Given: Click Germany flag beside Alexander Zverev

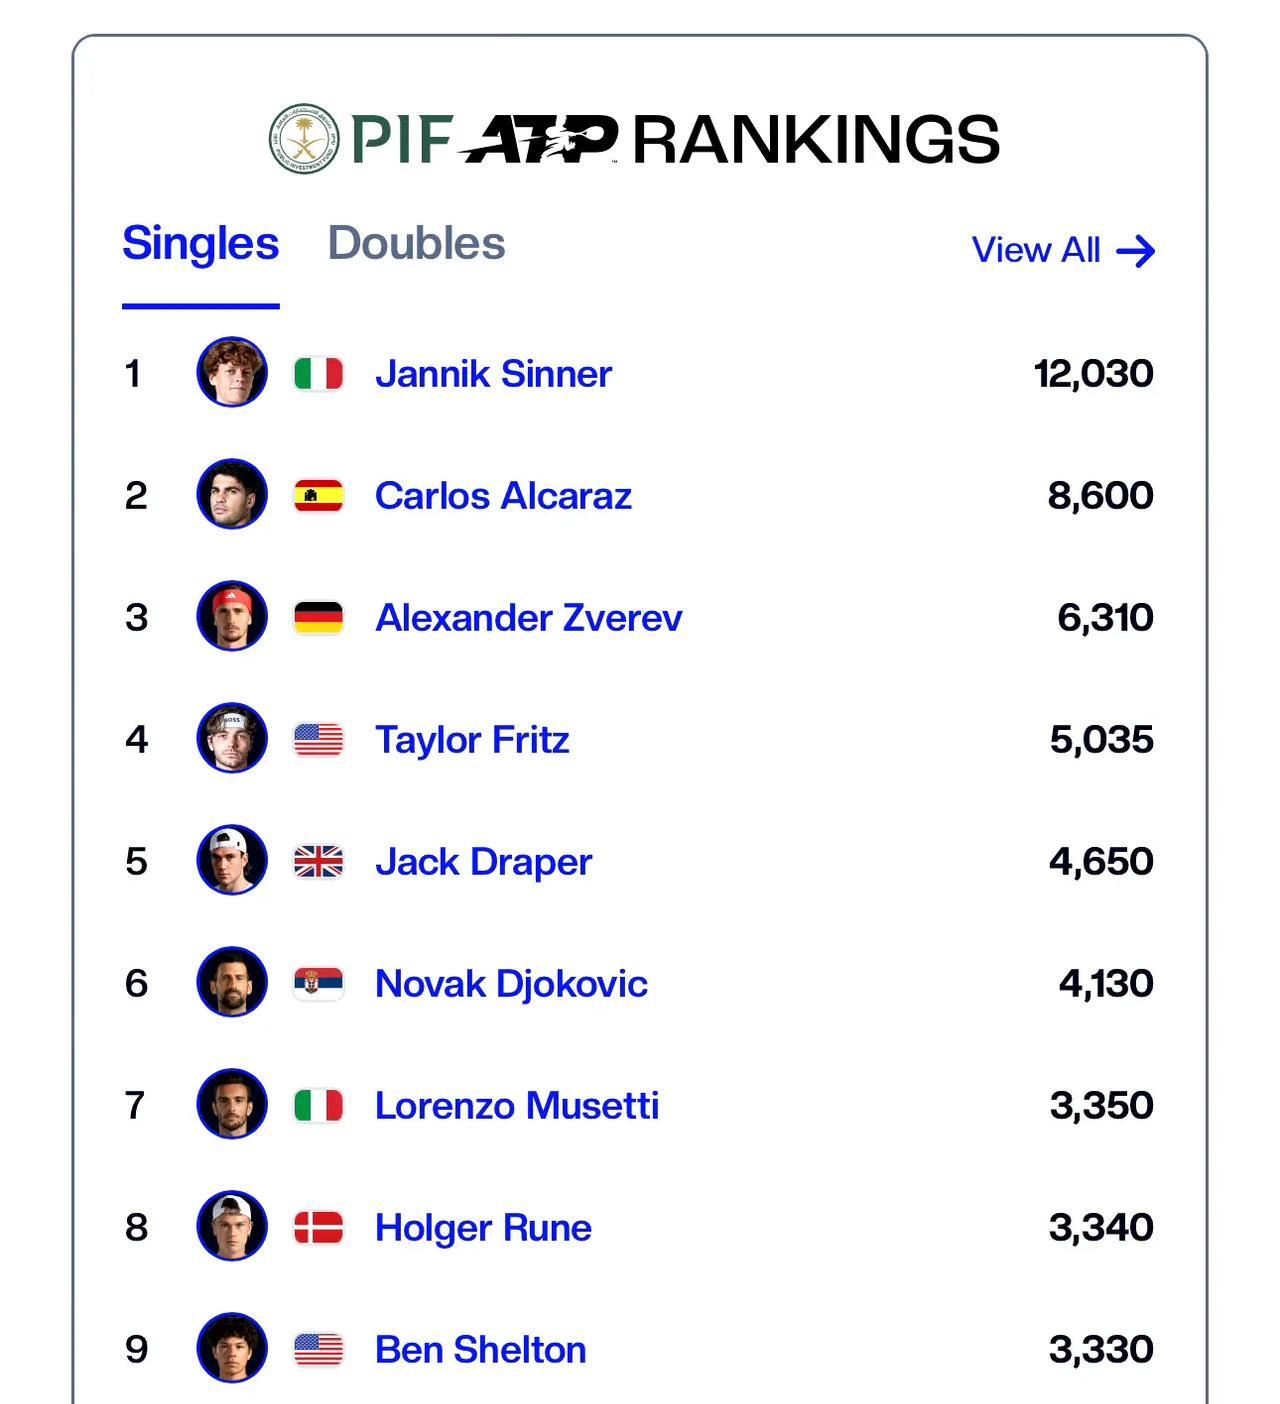Looking at the screenshot, I should pos(319,618).
